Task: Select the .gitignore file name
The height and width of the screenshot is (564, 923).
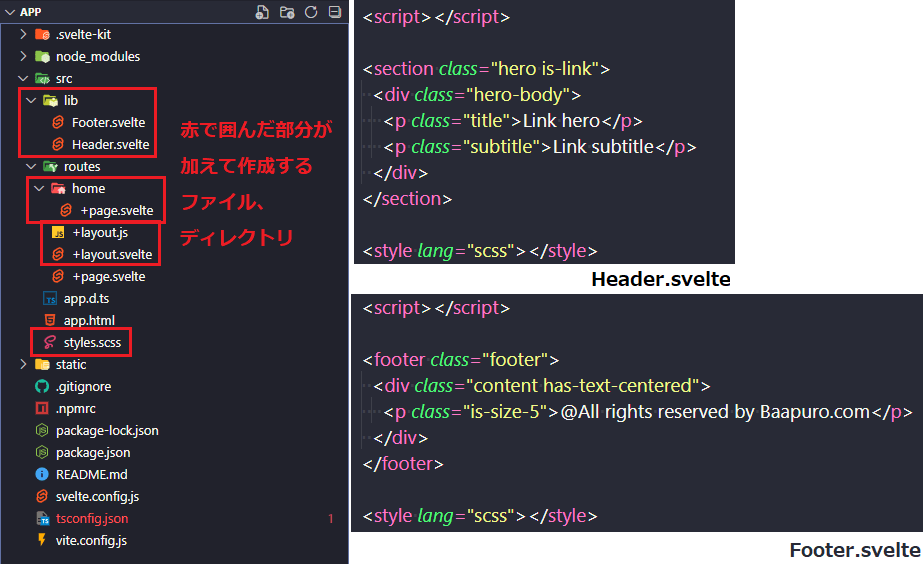Action: [84, 387]
